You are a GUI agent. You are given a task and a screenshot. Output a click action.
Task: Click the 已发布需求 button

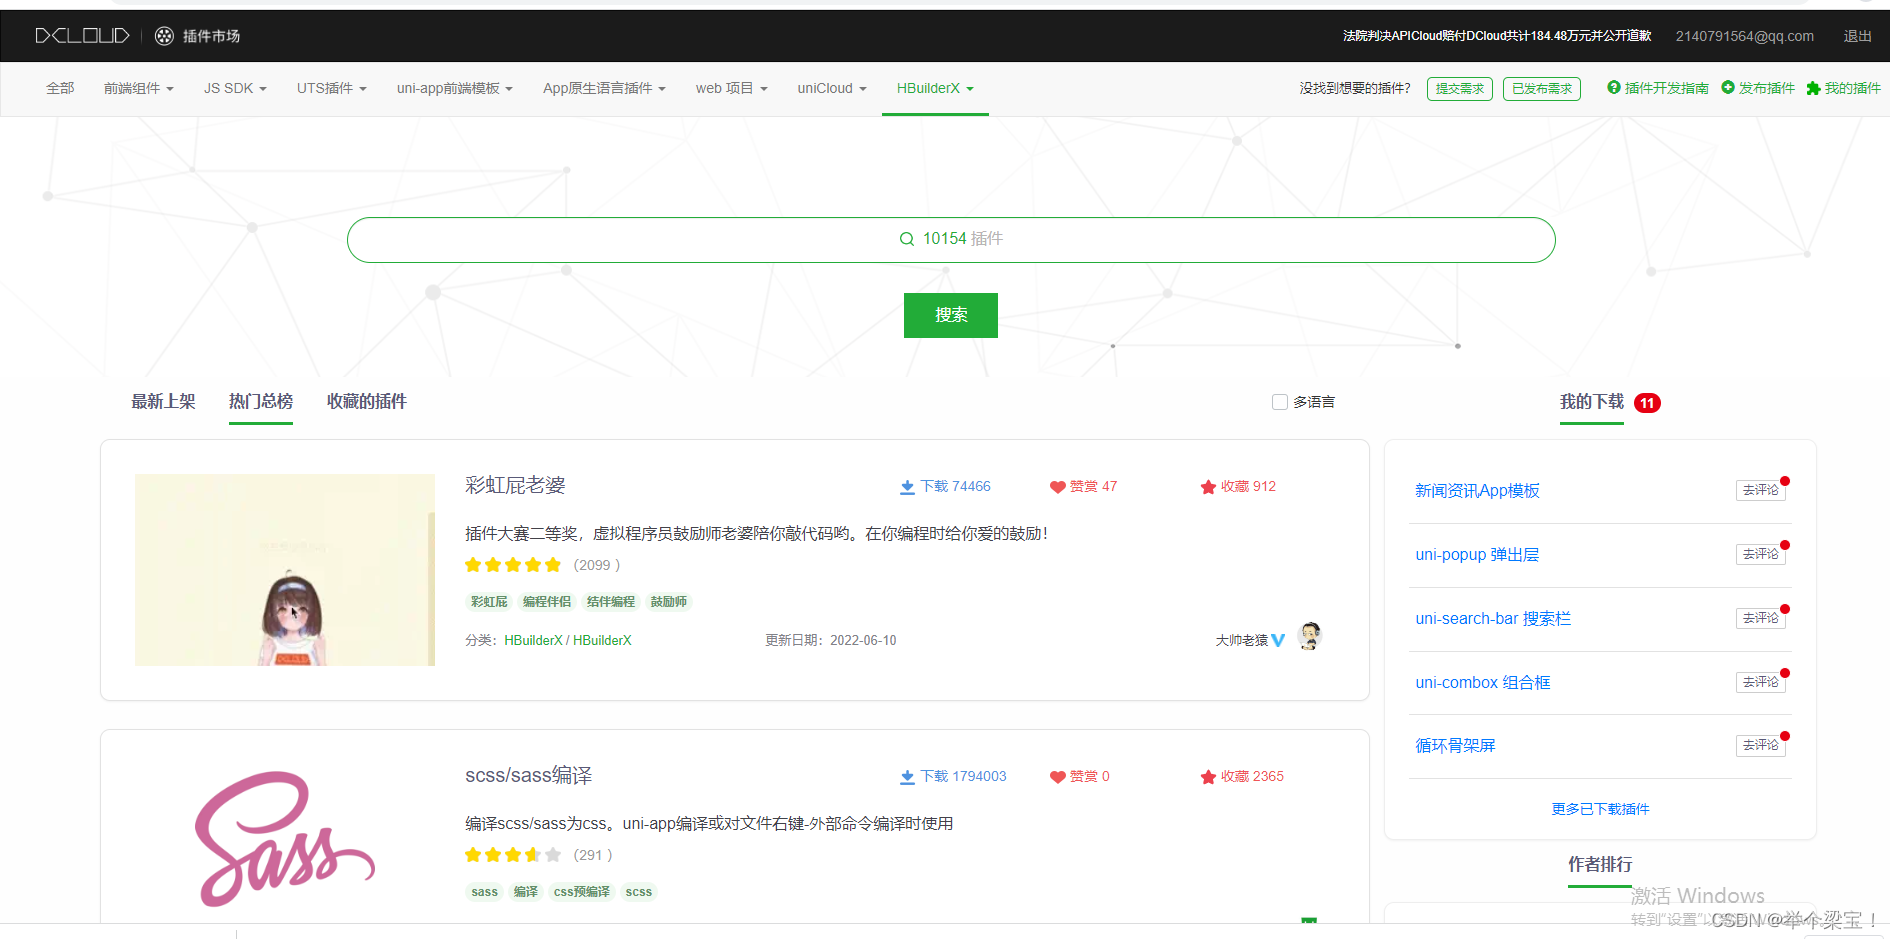click(x=1542, y=89)
